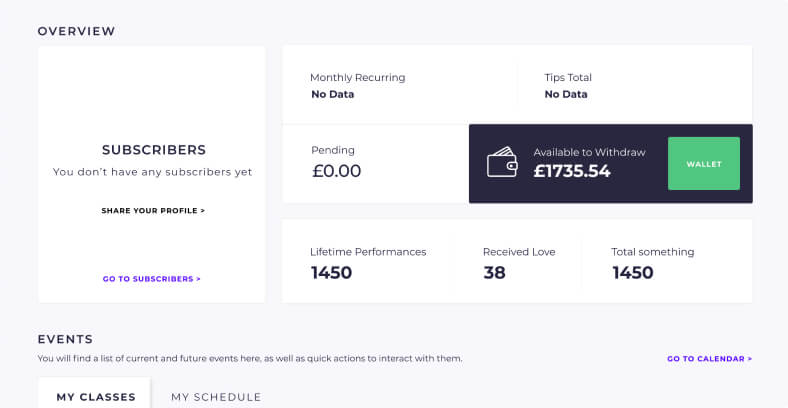Click the Tips Total label

568,77
